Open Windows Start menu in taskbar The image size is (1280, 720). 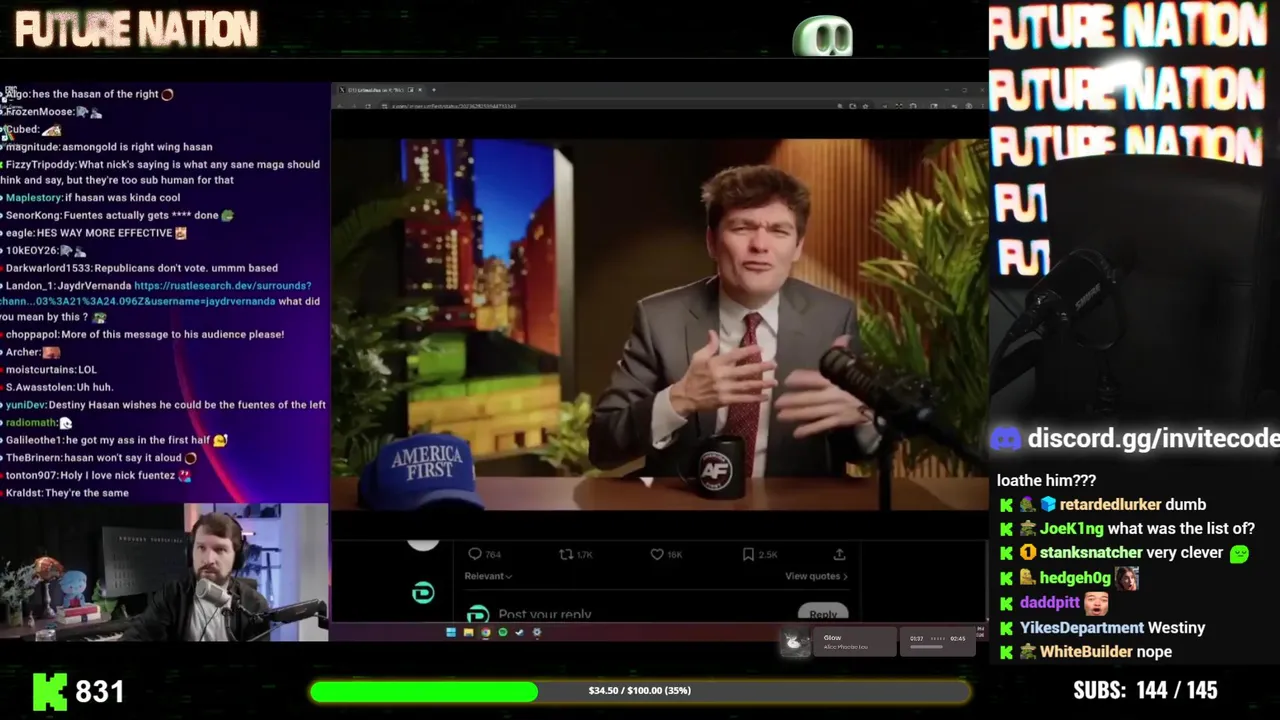pyautogui.click(x=451, y=632)
